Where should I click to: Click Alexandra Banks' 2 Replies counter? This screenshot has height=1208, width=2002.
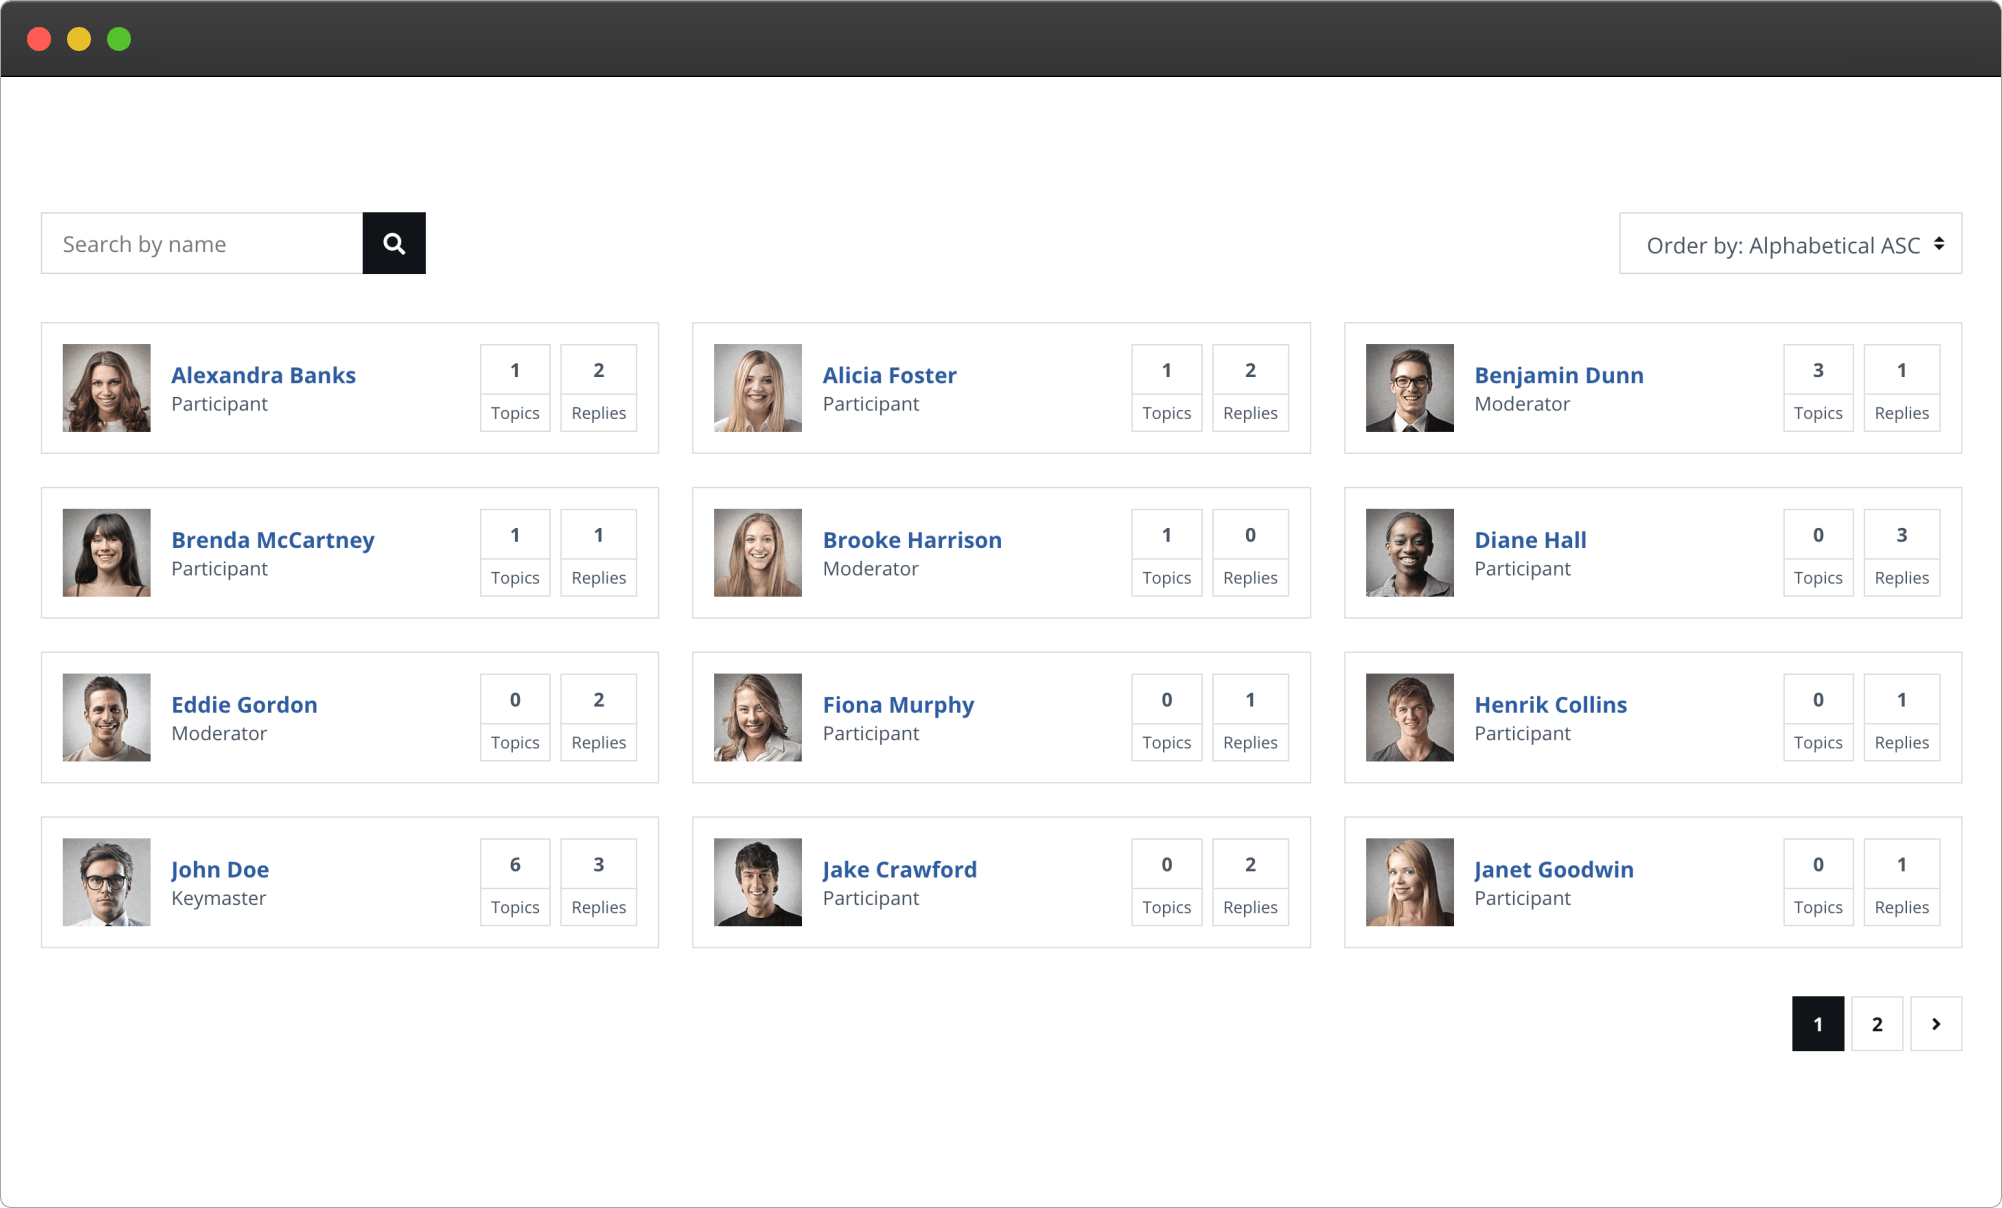(x=599, y=388)
